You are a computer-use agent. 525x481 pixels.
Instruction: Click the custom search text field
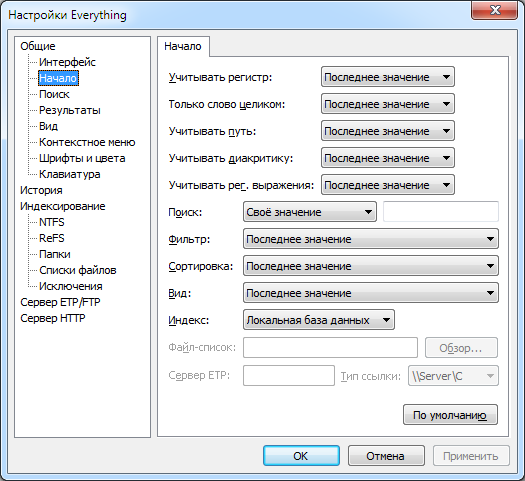pos(441,212)
